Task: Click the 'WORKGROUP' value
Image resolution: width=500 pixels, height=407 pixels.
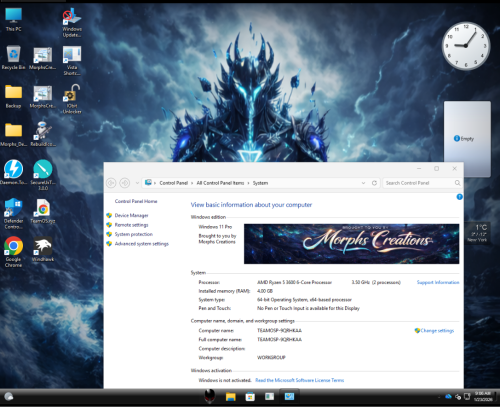Action: (x=271, y=358)
